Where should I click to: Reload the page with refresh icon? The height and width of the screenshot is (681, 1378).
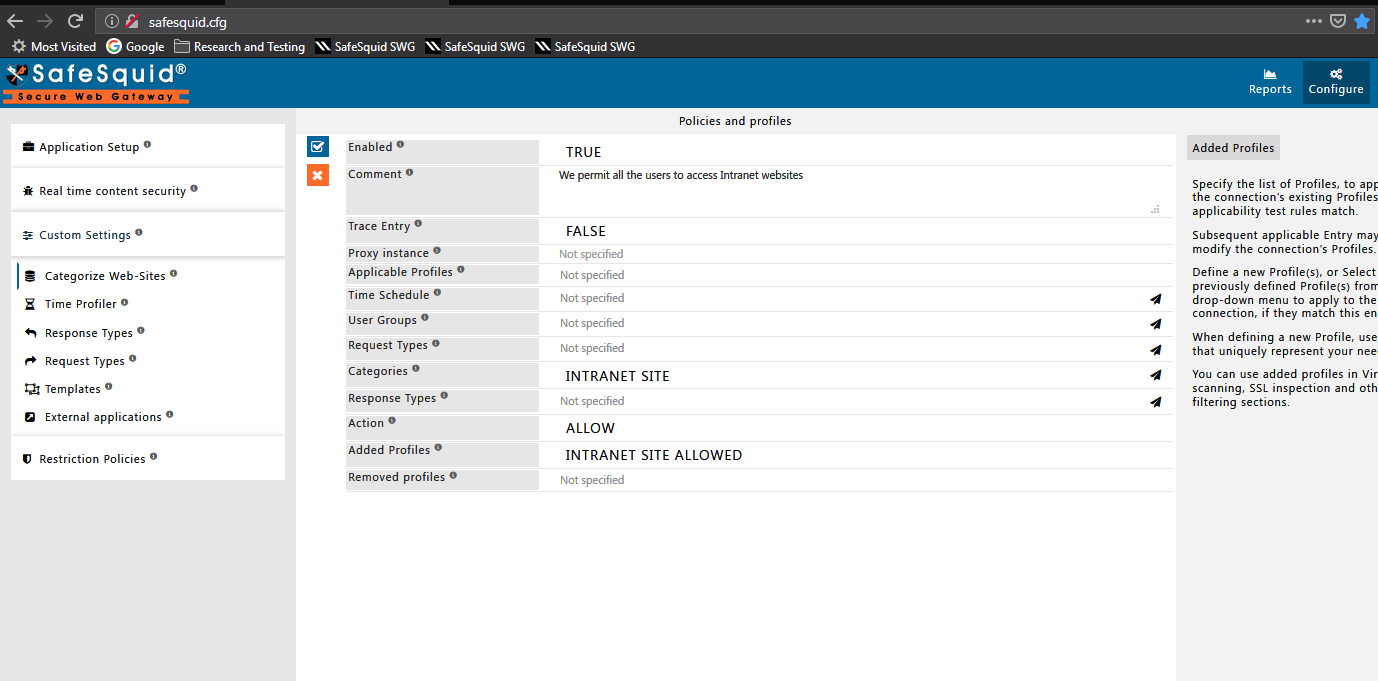coord(75,21)
